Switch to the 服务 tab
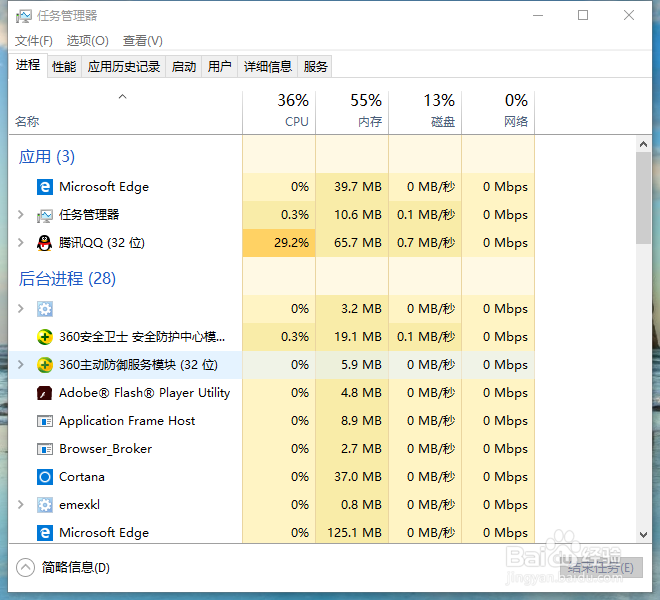 pos(315,67)
